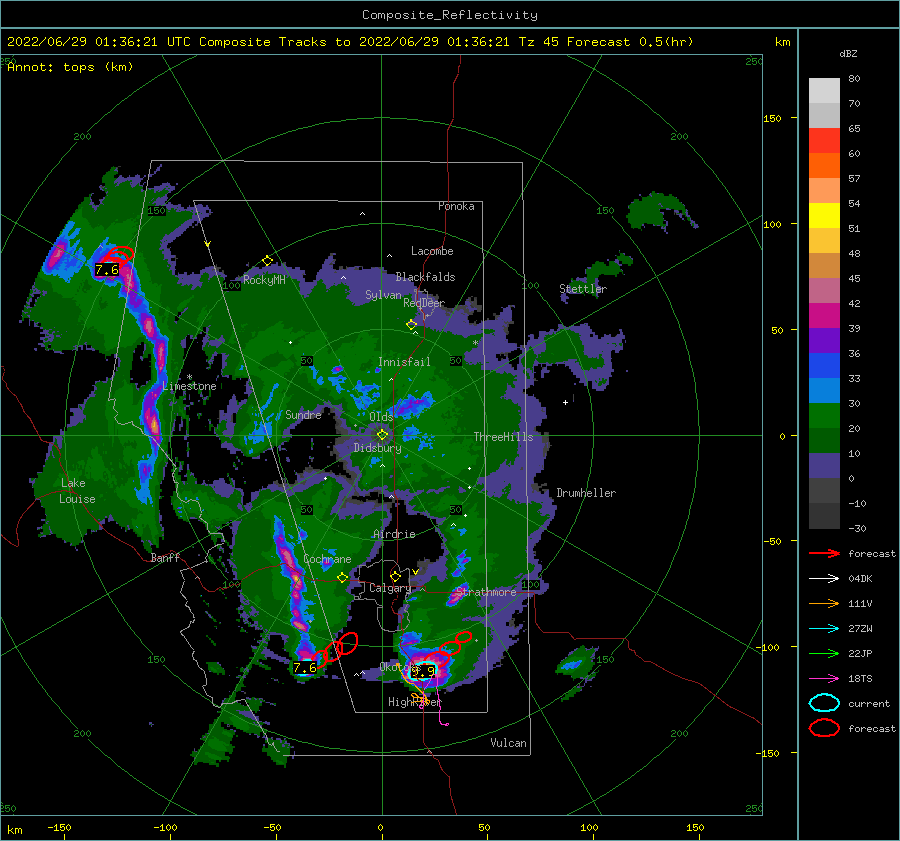Click the -150 tick on the bottom axis
Viewport: 900px width, 841px height.
click(x=59, y=827)
